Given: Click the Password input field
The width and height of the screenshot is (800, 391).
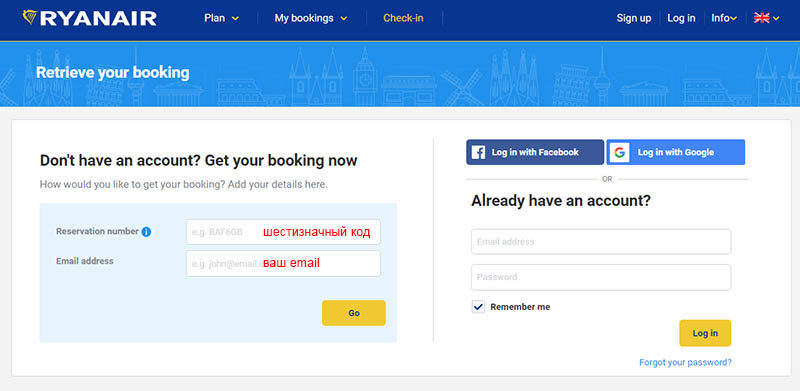Looking at the screenshot, I should point(601,277).
